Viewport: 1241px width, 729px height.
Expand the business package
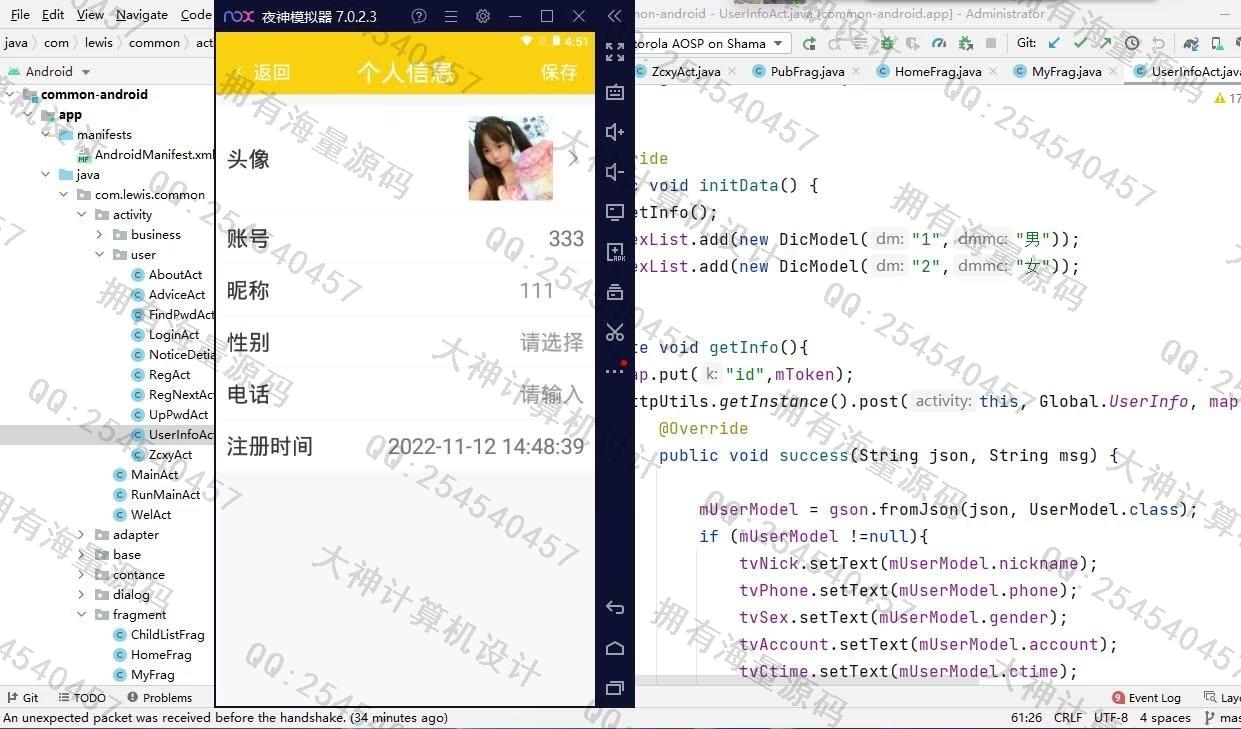pos(100,234)
